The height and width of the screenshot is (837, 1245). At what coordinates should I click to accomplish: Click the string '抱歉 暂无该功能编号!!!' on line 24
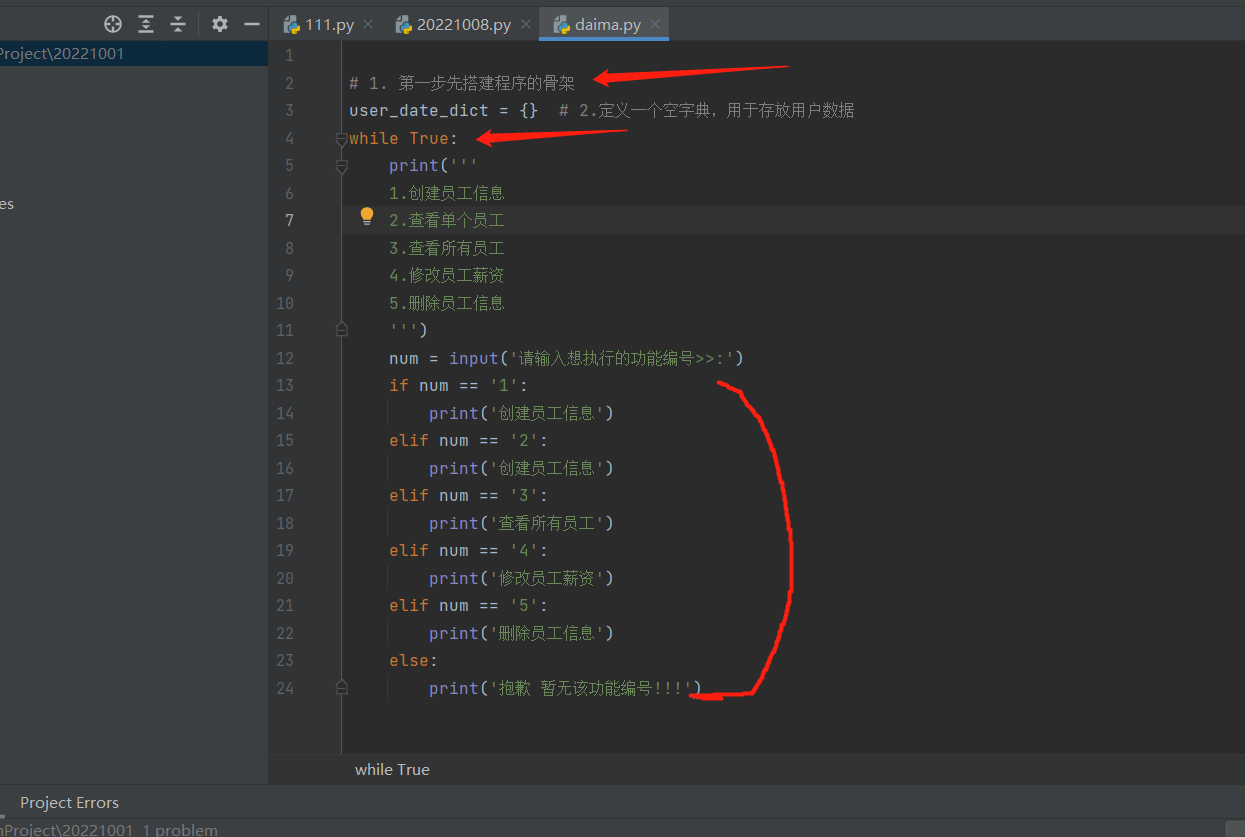click(x=591, y=688)
